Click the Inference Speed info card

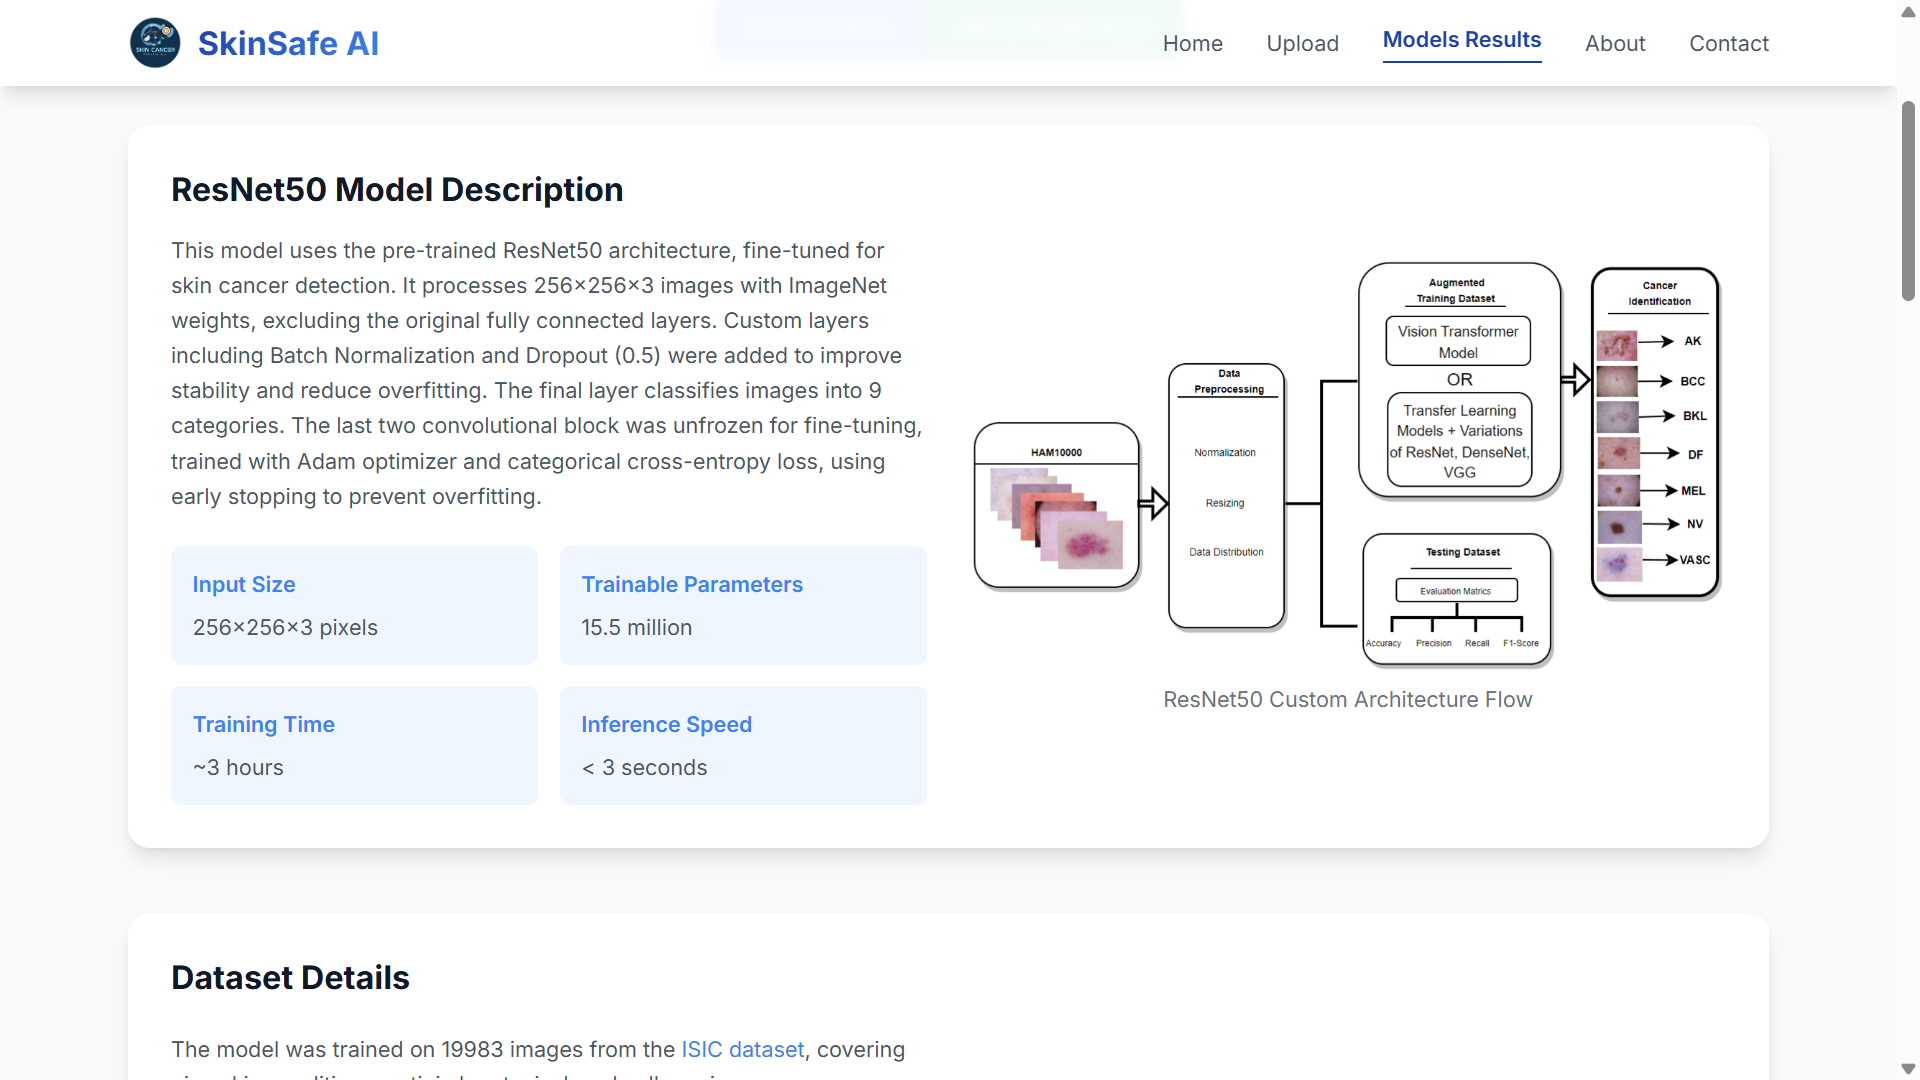click(743, 745)
